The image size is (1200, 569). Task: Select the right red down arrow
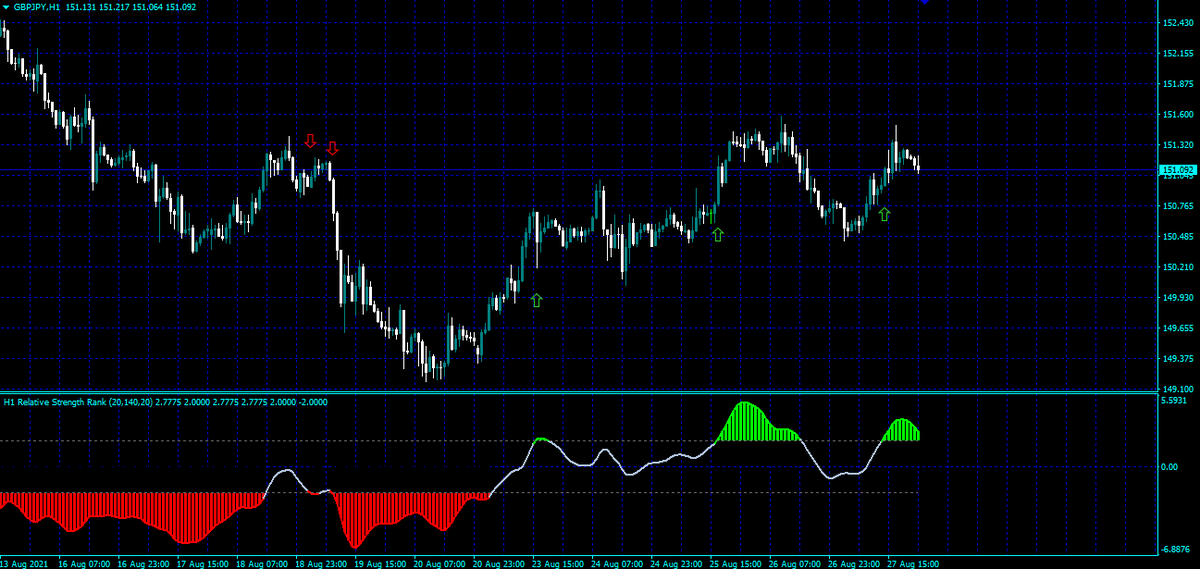333,148
